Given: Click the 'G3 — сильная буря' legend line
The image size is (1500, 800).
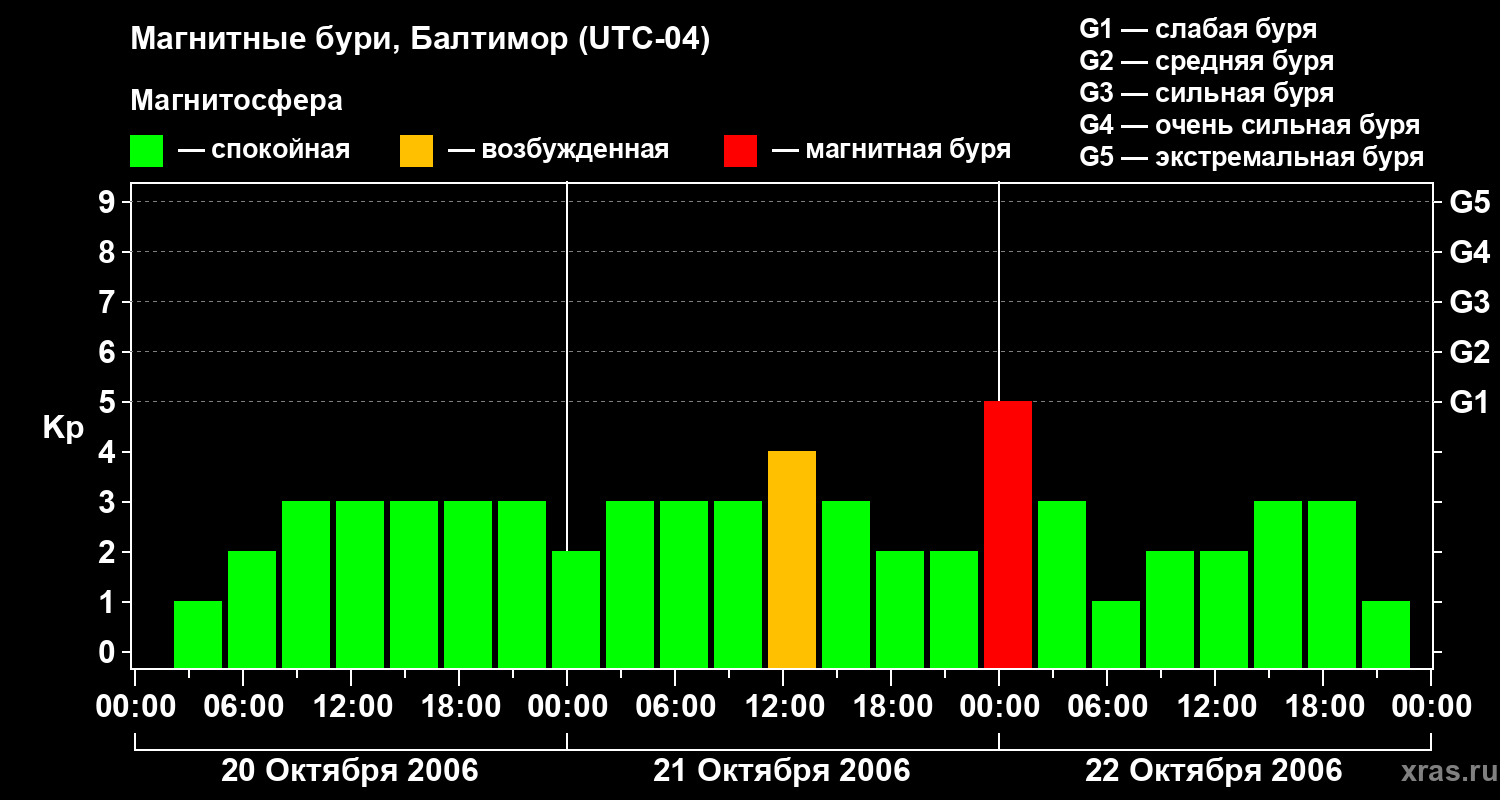Looking at the screenshot, I should coord(1206,93).
